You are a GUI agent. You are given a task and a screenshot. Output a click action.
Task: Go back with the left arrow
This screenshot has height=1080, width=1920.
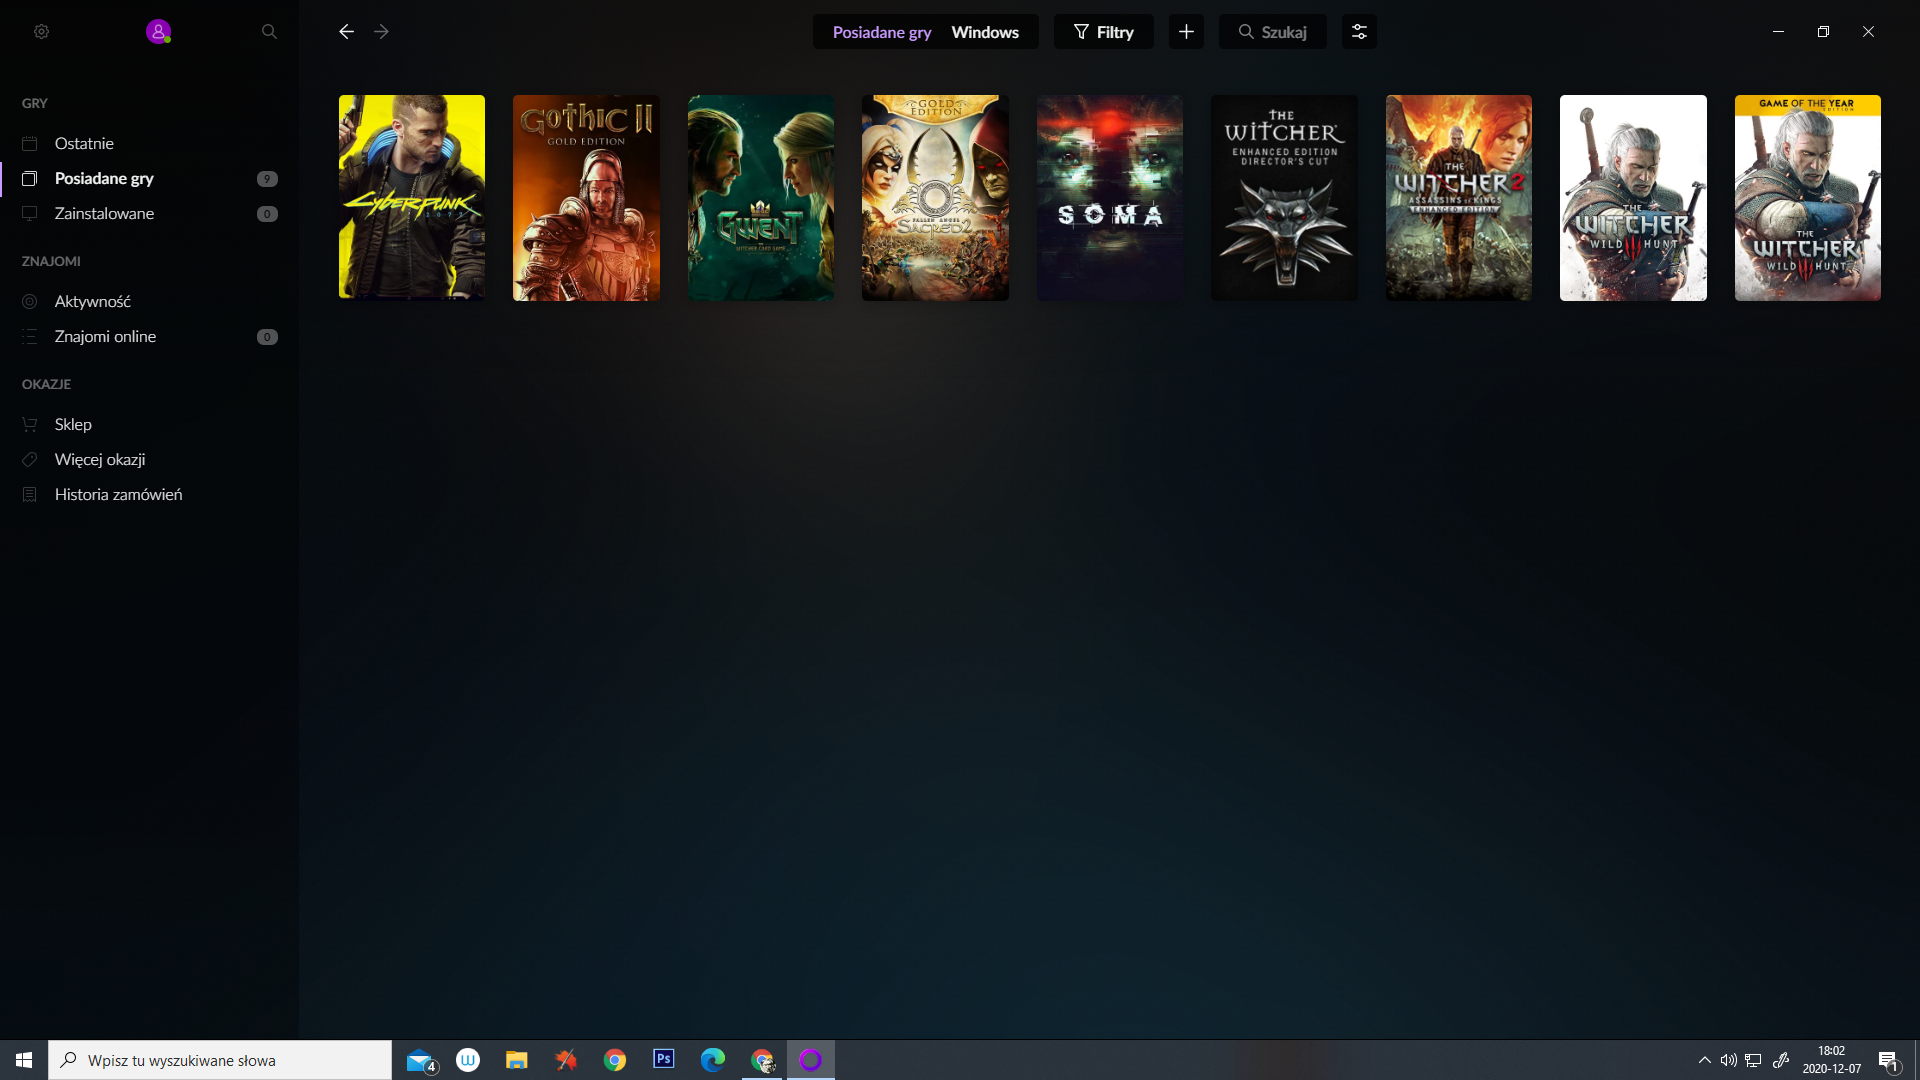click(x=346, y=32)
